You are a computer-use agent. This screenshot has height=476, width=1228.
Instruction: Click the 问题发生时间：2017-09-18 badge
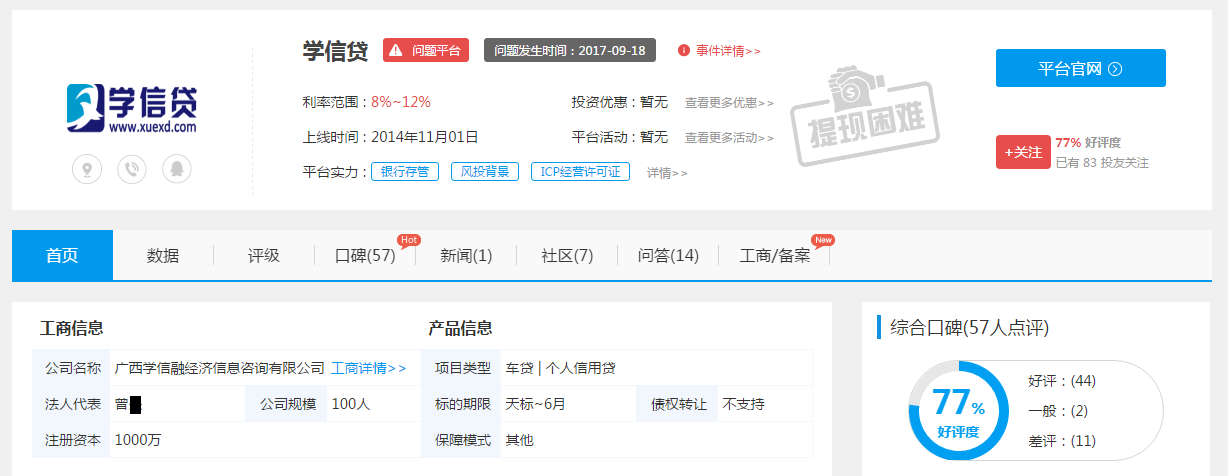[x=570, y=50]
